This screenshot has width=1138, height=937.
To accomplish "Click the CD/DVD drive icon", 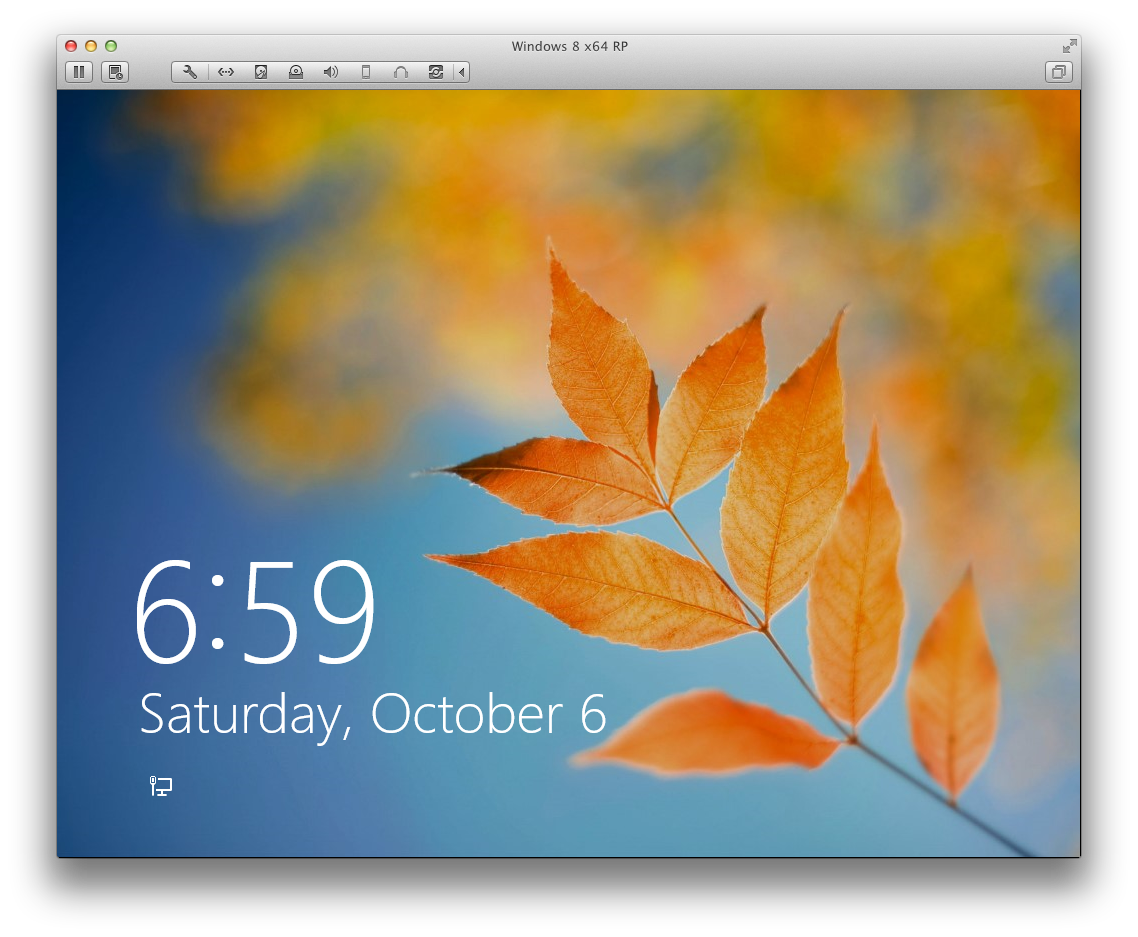I will [x=295, y=72].
